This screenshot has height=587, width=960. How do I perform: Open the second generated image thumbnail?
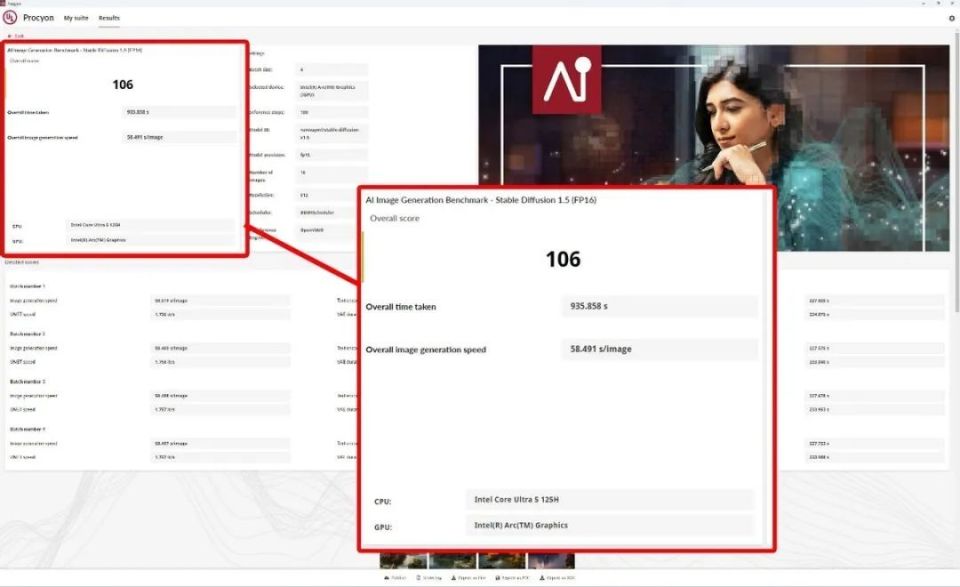click(452, 561)
